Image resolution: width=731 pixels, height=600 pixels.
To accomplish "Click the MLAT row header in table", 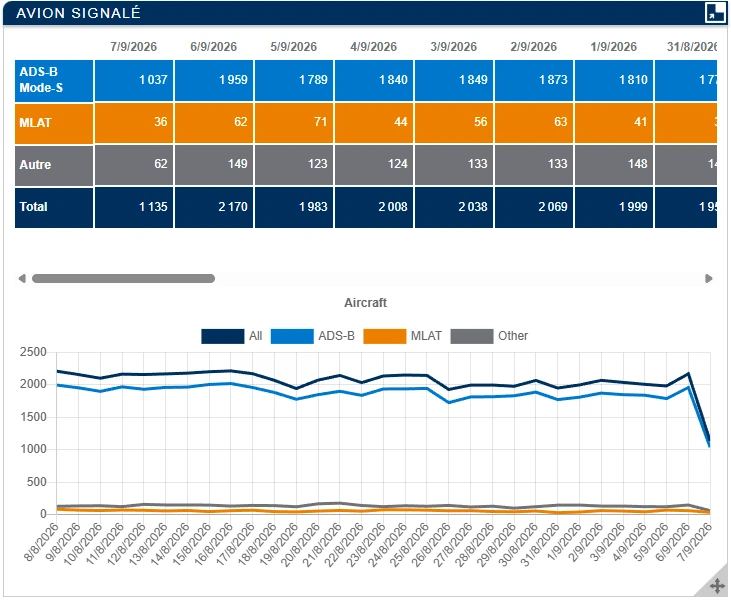I will coord(54,123).
